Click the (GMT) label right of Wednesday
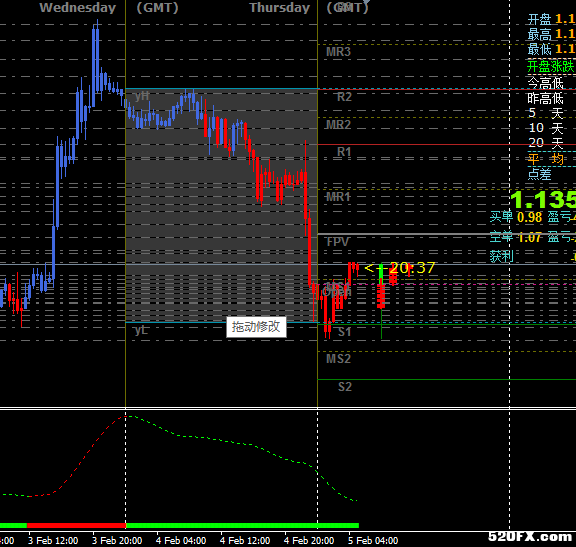Screen dimensions: 576x547 point(157,8)
